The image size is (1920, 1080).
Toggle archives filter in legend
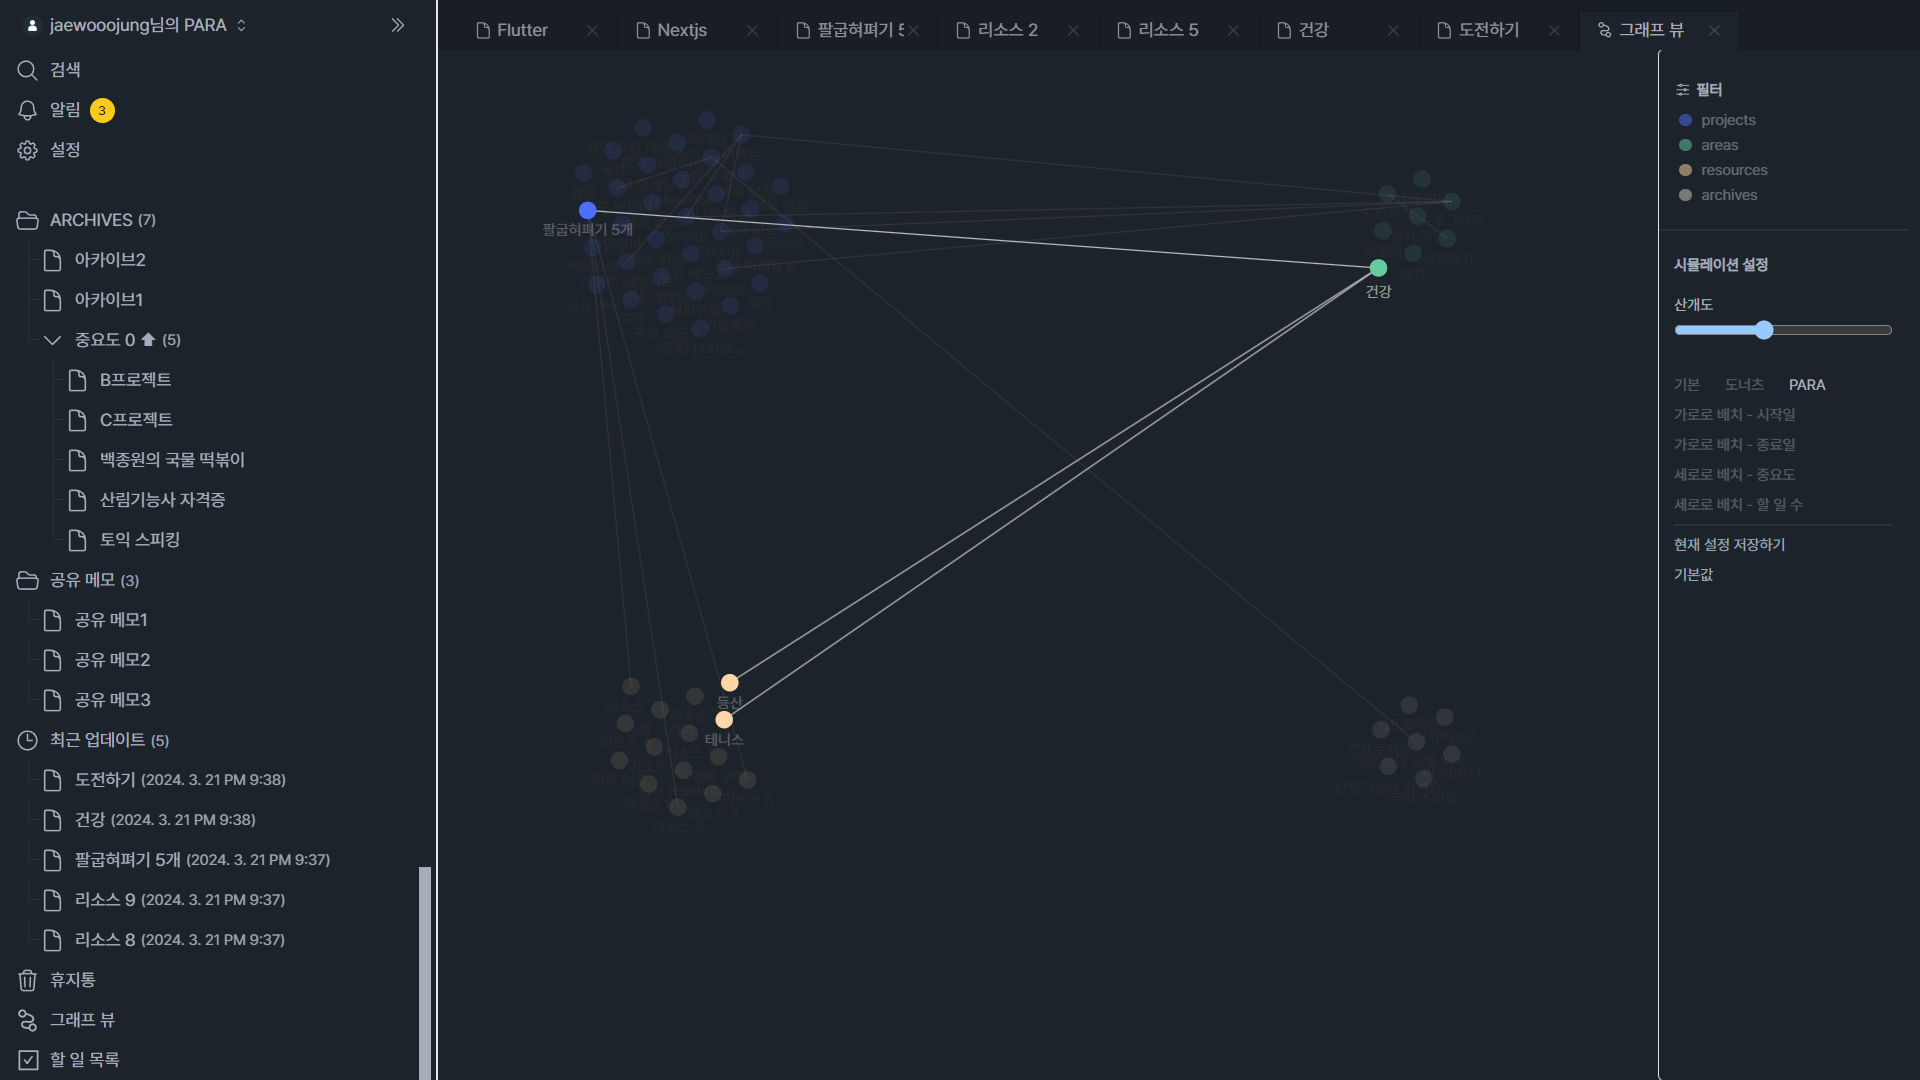[x=1728, y=195]
